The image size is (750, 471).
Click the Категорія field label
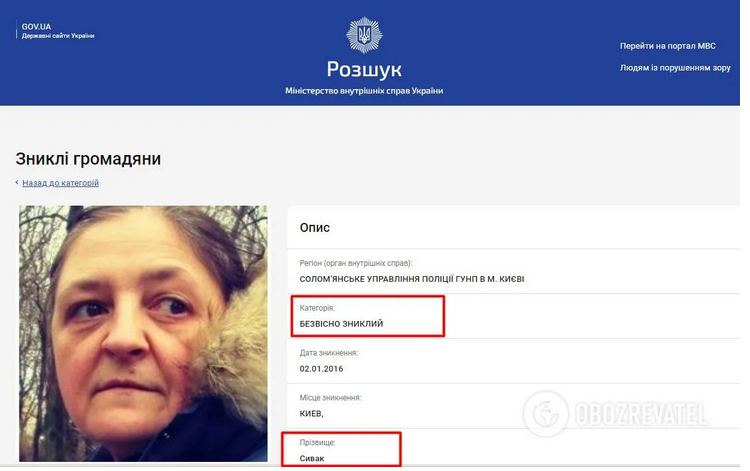pyautogui.click(x=317, y=308)
